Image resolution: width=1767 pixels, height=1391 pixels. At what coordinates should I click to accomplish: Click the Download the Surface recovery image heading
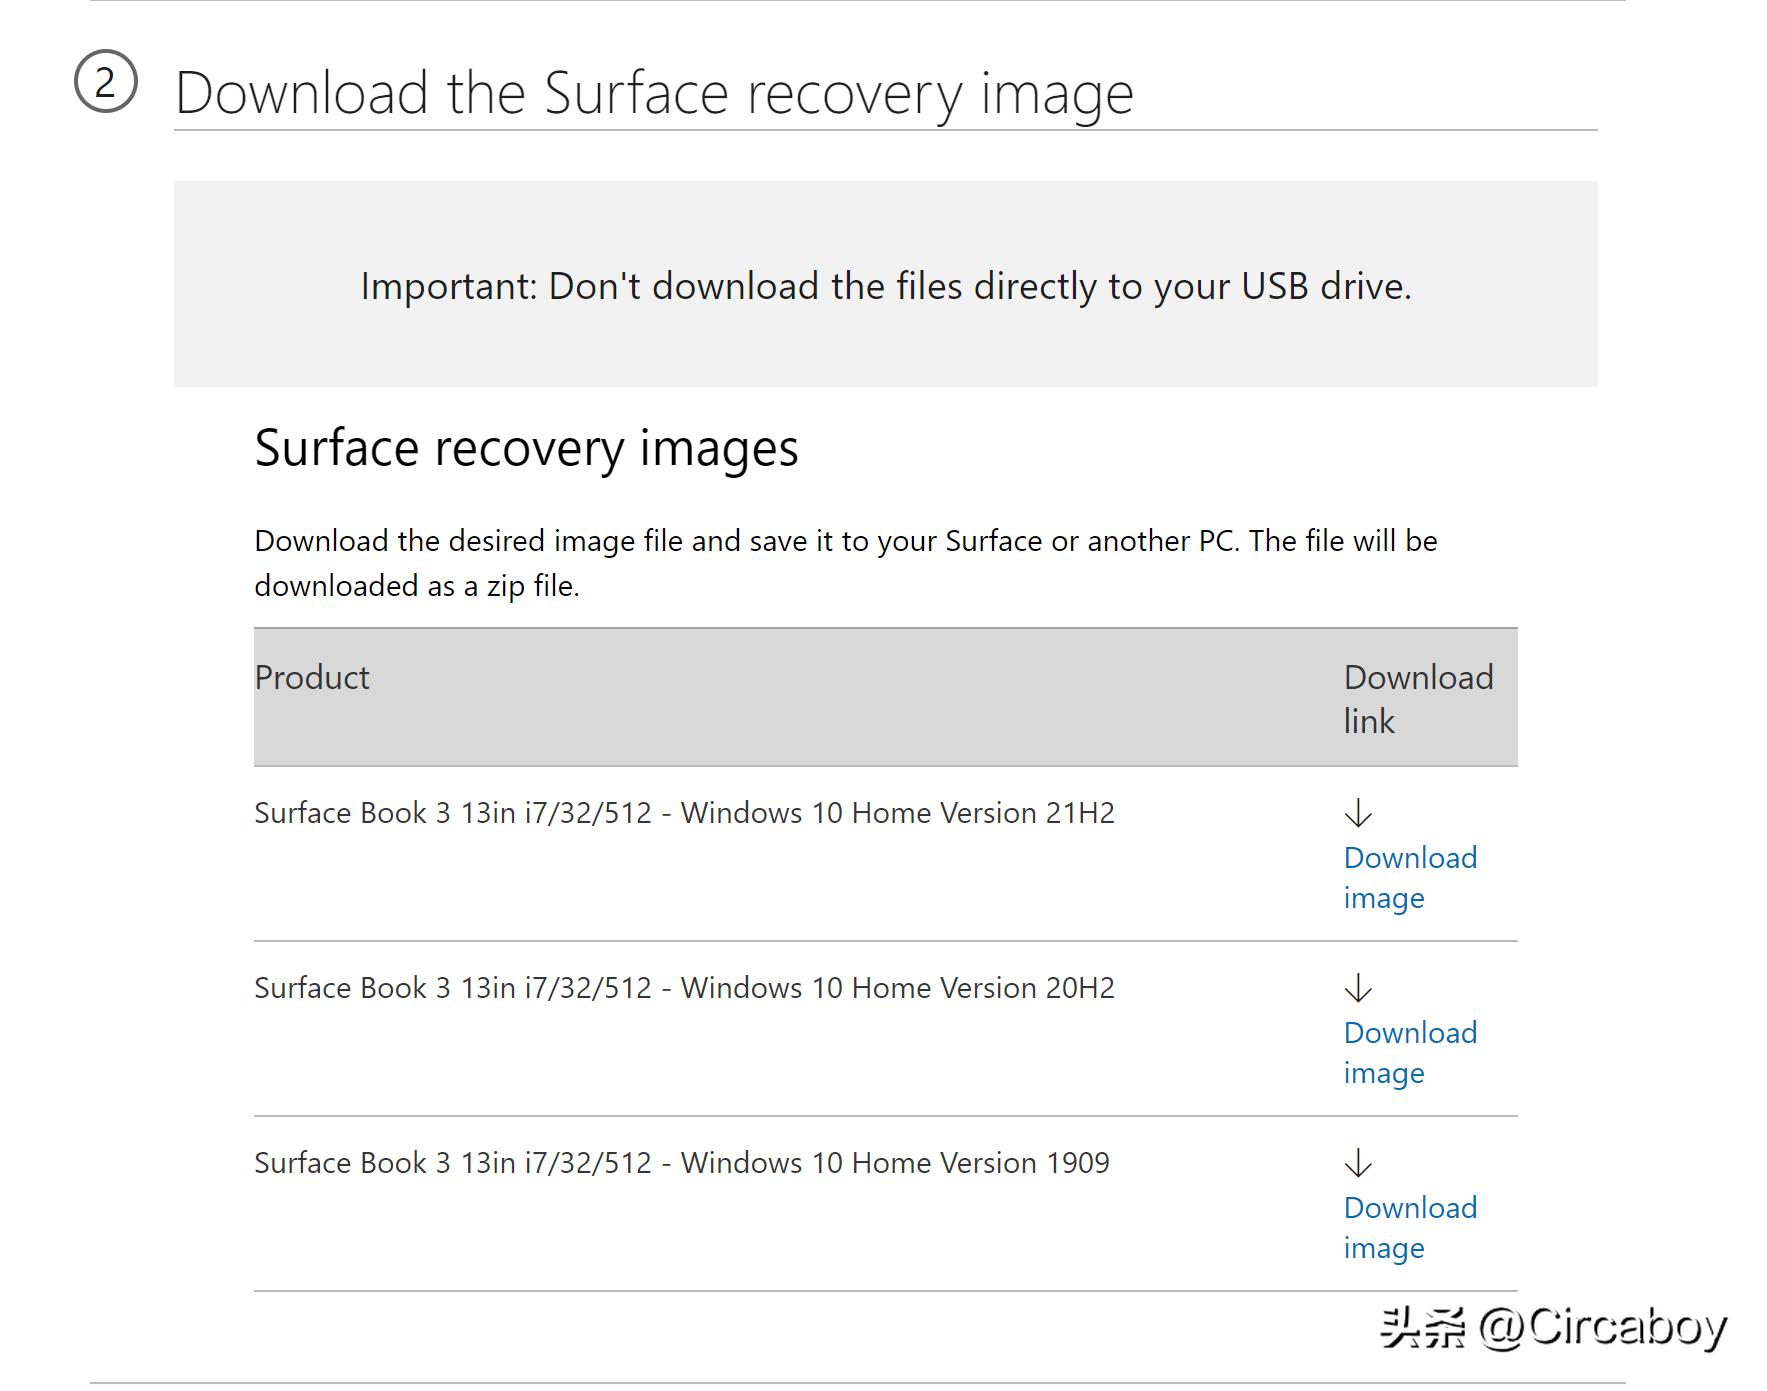(655, 91)
